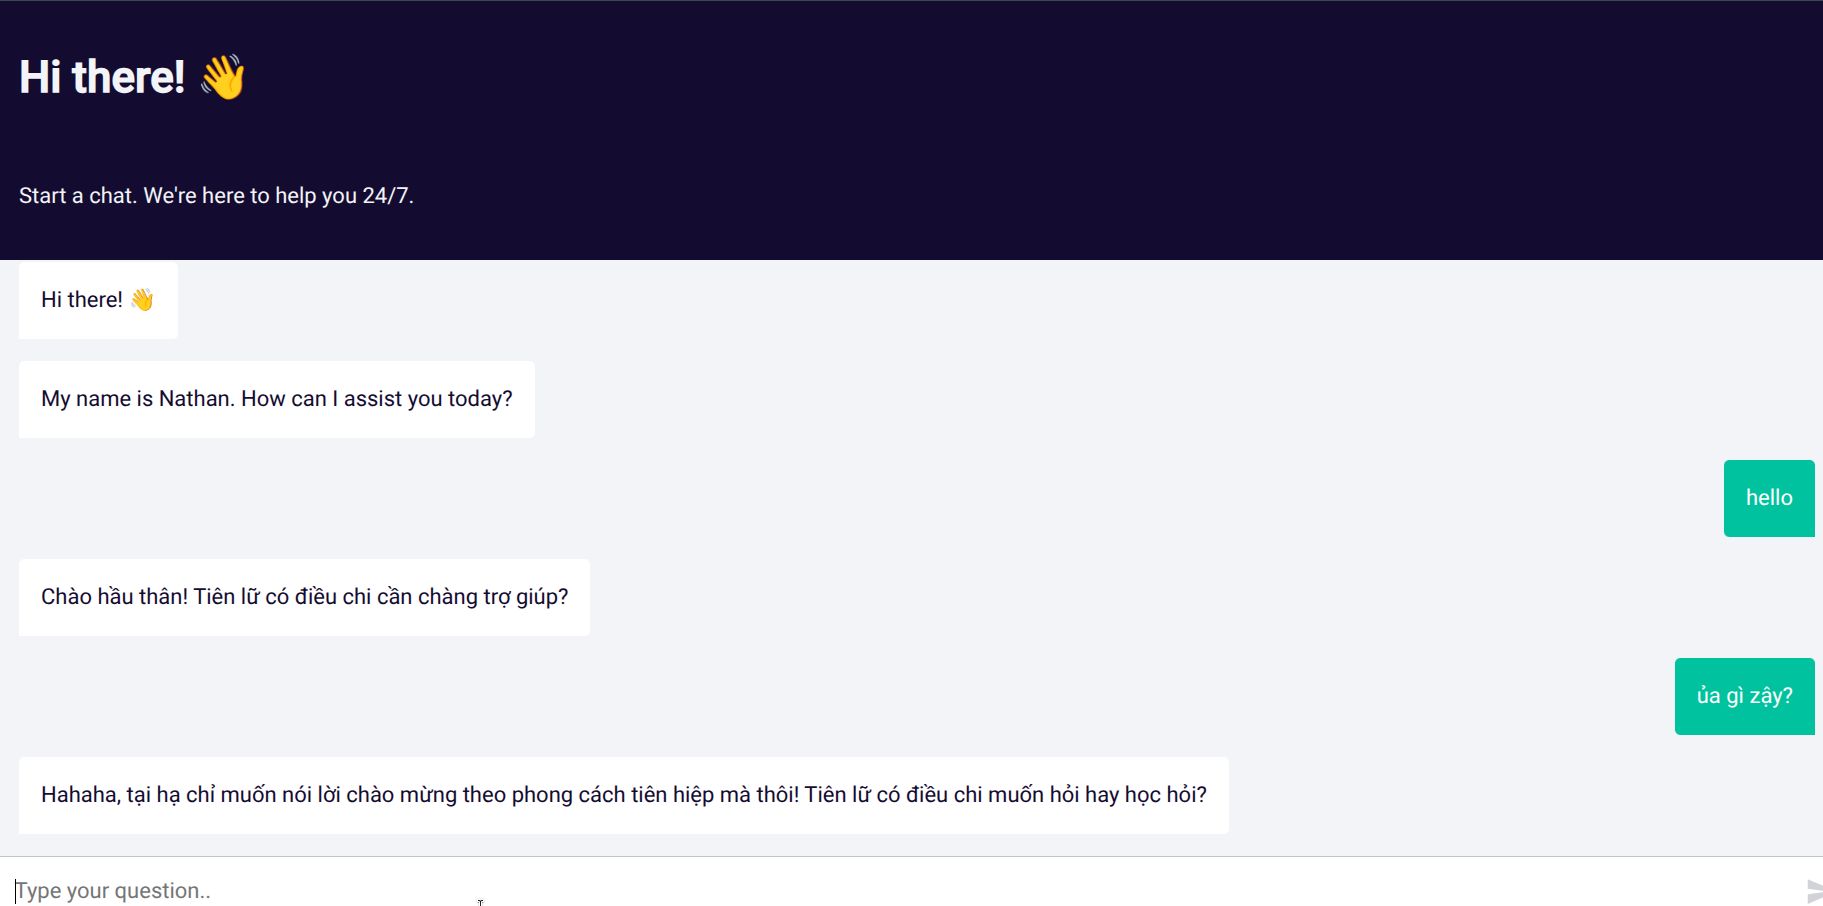Click the text cursor in the input bar
The image size is (1823, 906).
[x=17, y=889]
